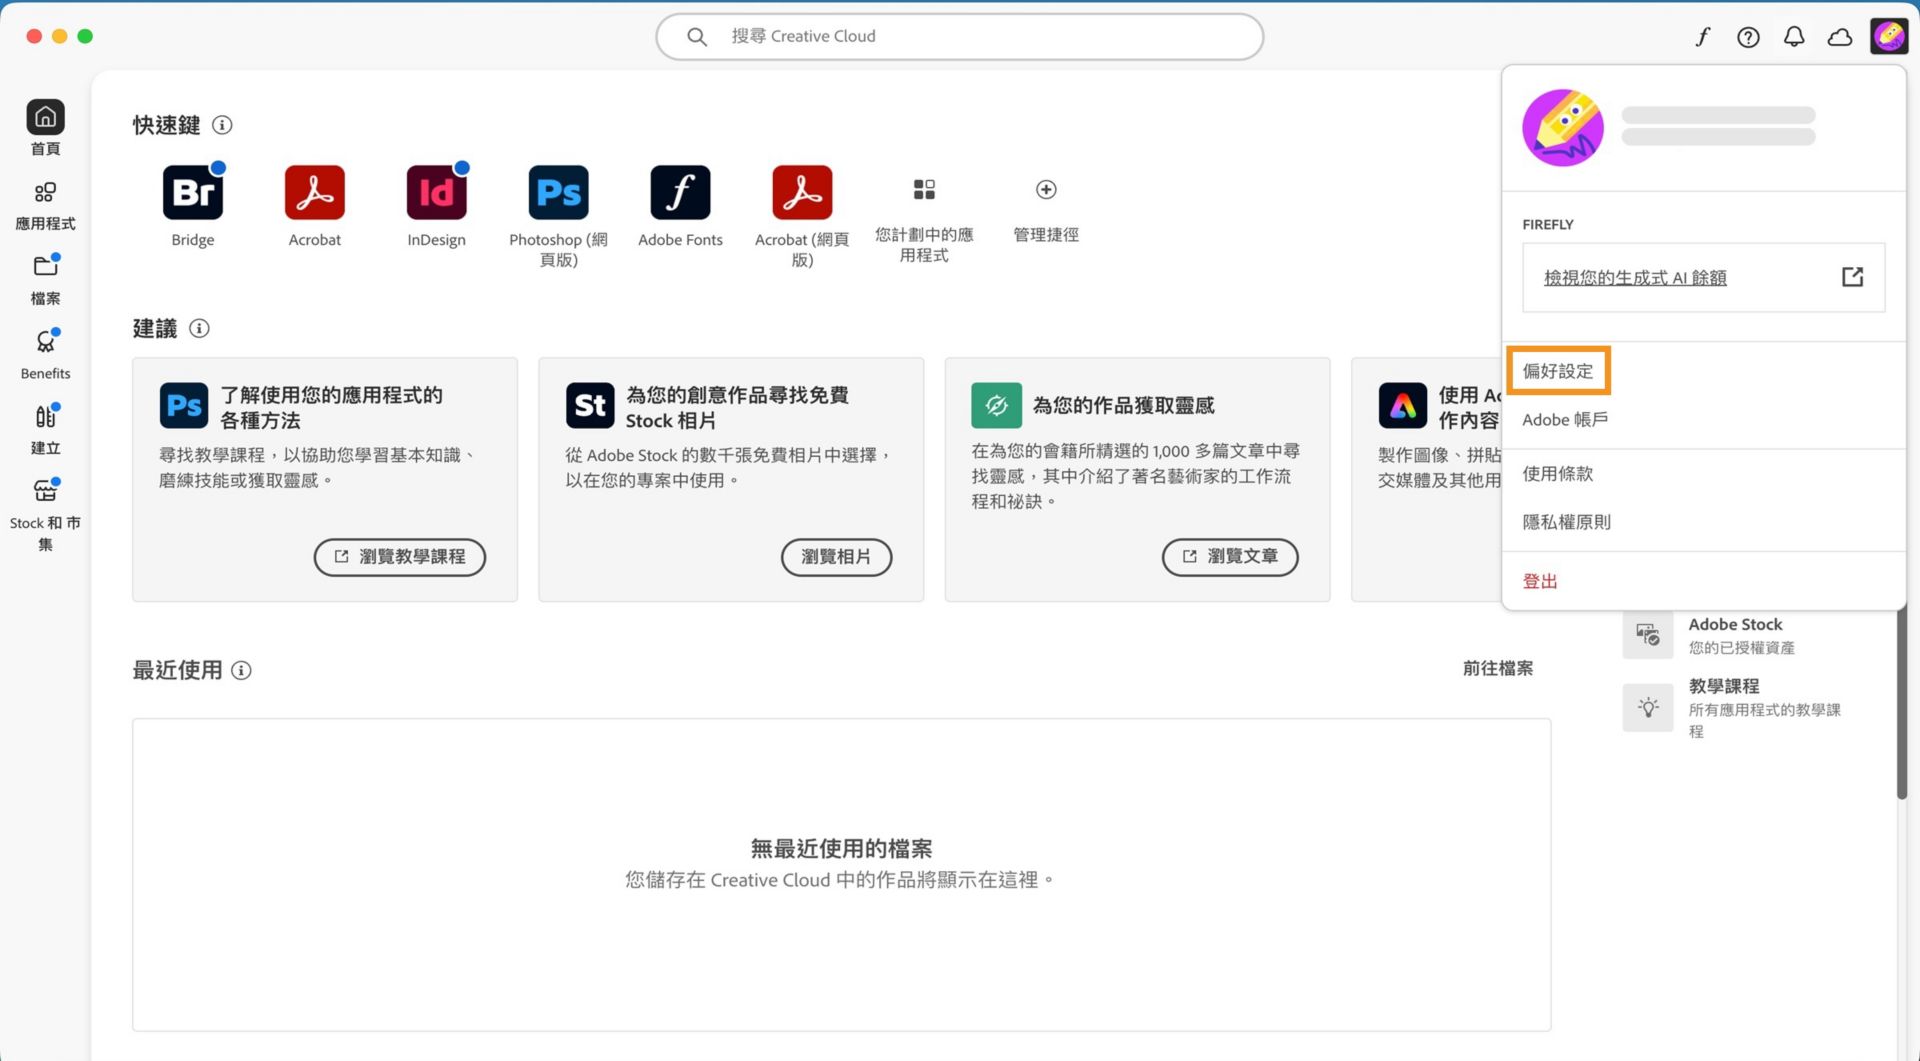Open Adobe Fonts
The image size is (1920, 1061).
coord(680,191)
